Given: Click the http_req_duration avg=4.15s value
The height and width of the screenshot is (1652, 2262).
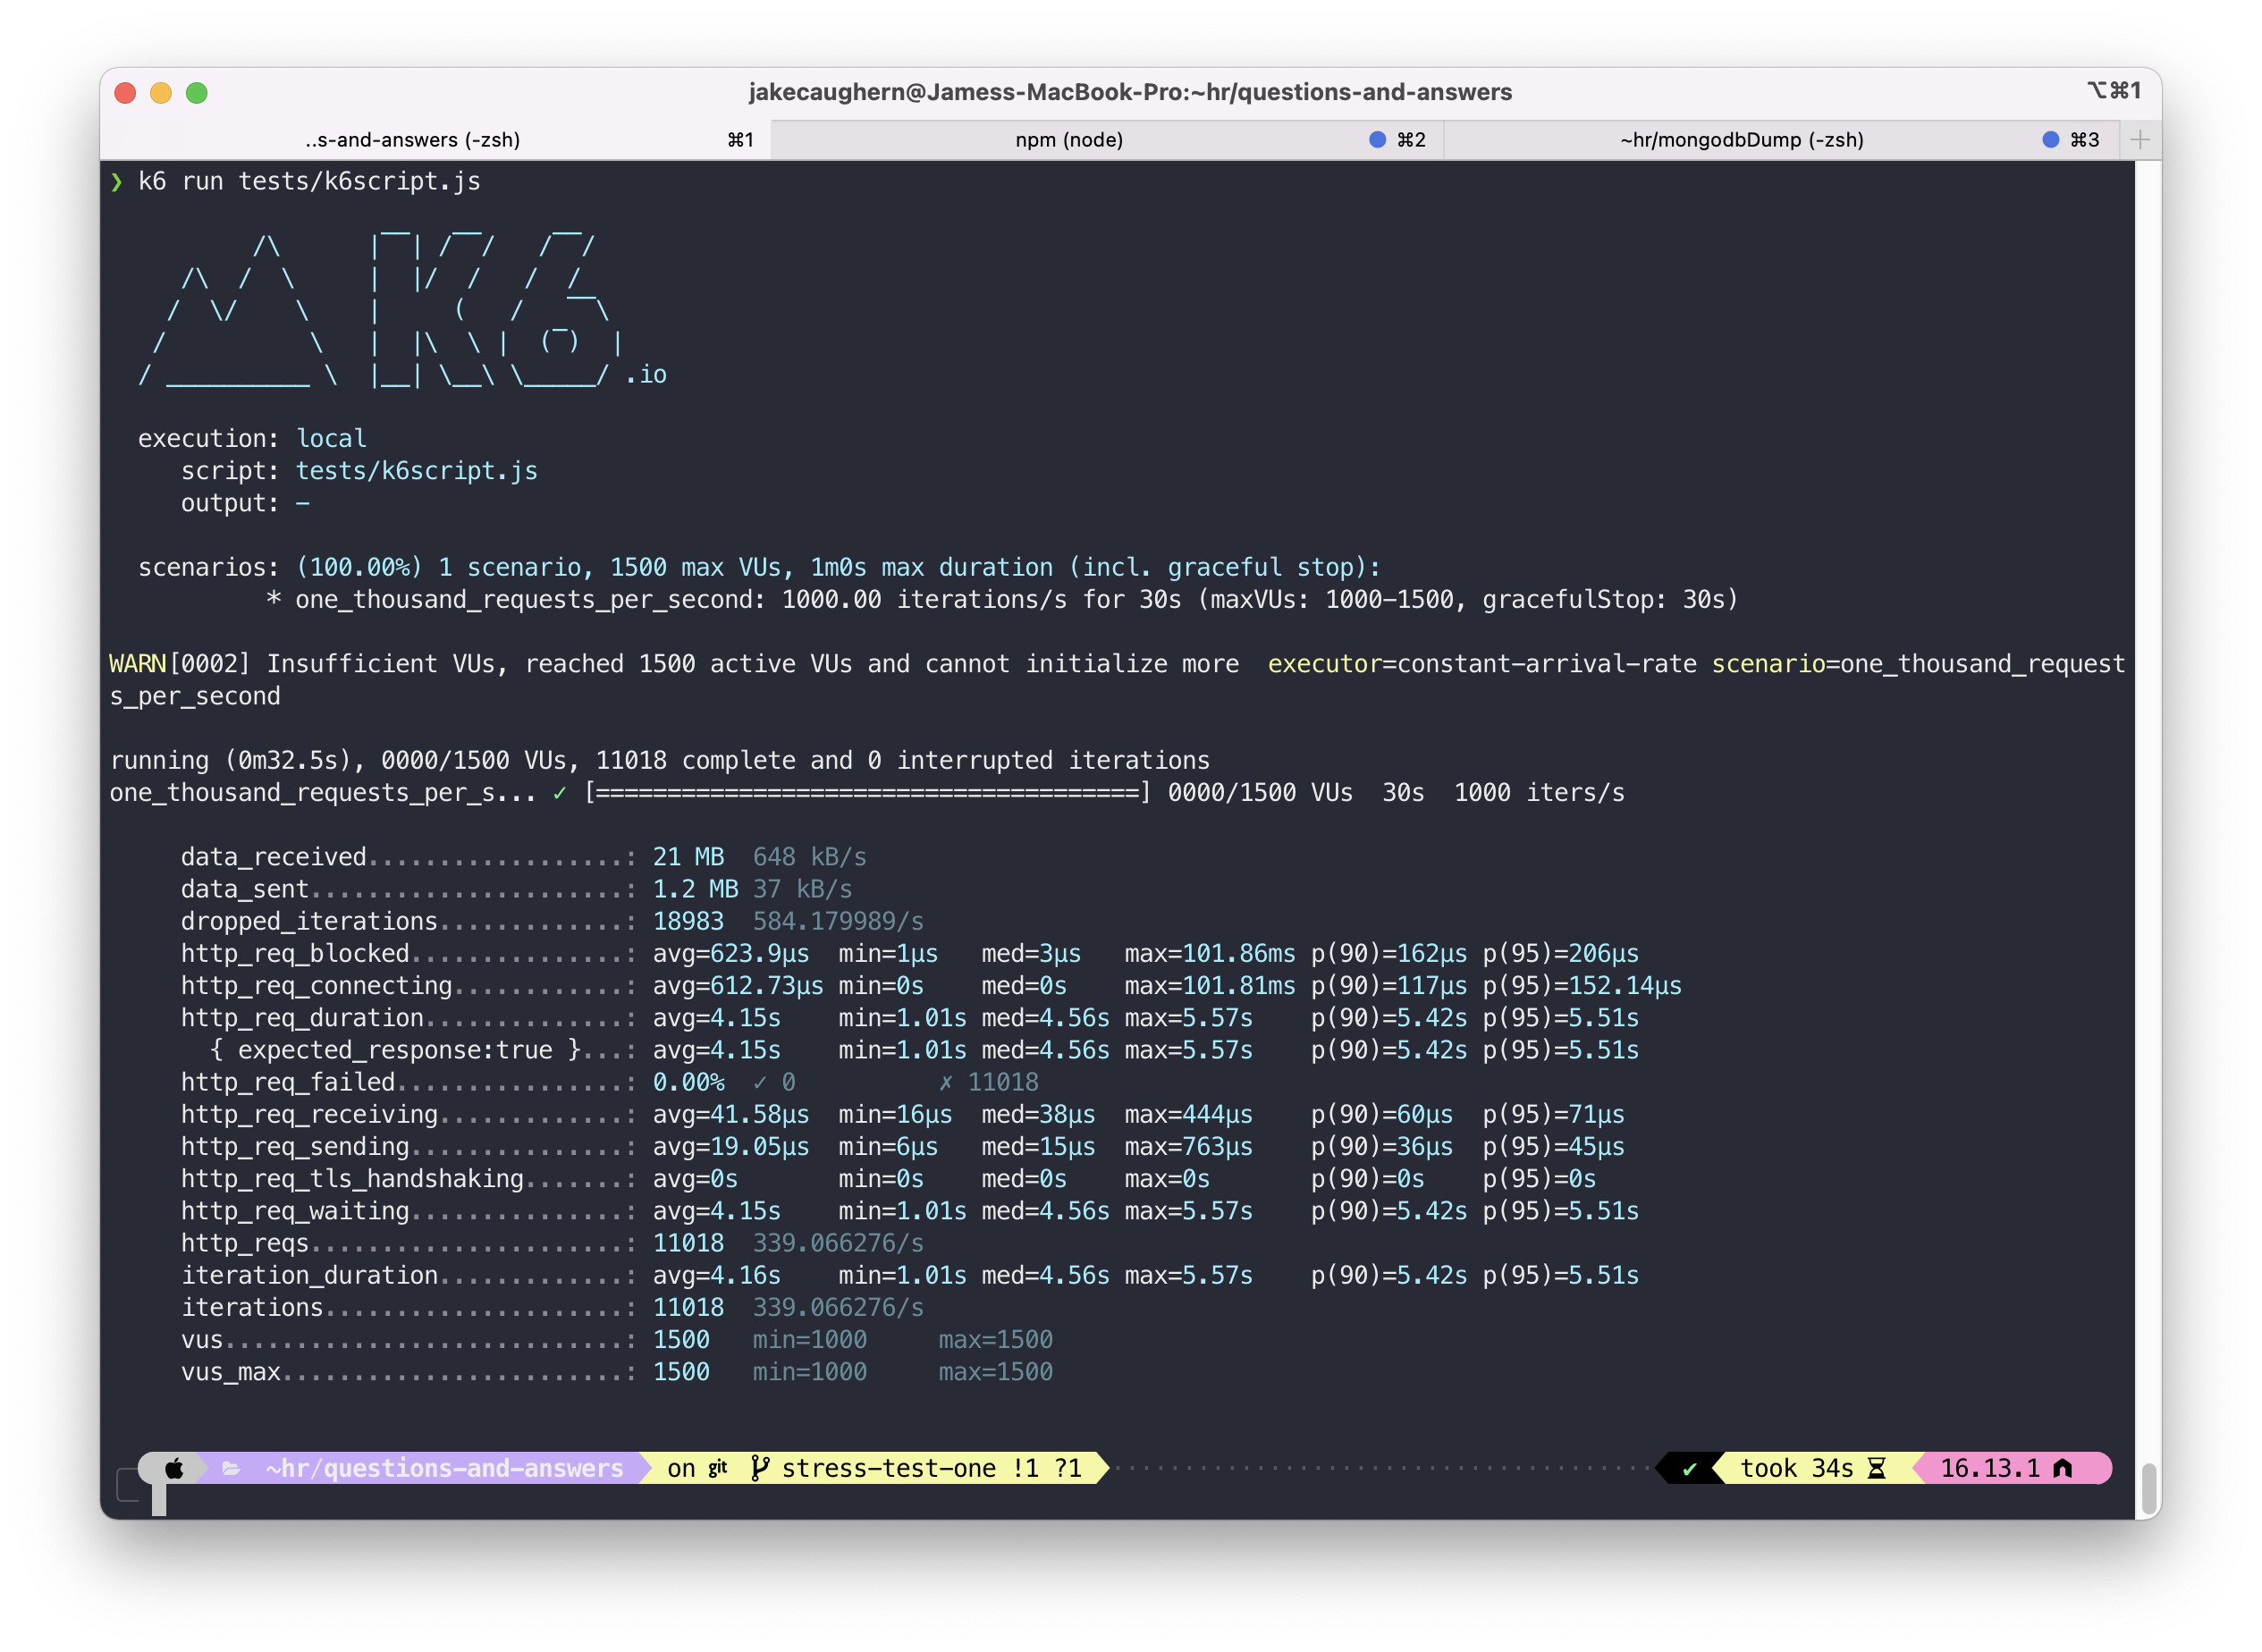Looking at the screenshot, I should (x=716, y=1018).
